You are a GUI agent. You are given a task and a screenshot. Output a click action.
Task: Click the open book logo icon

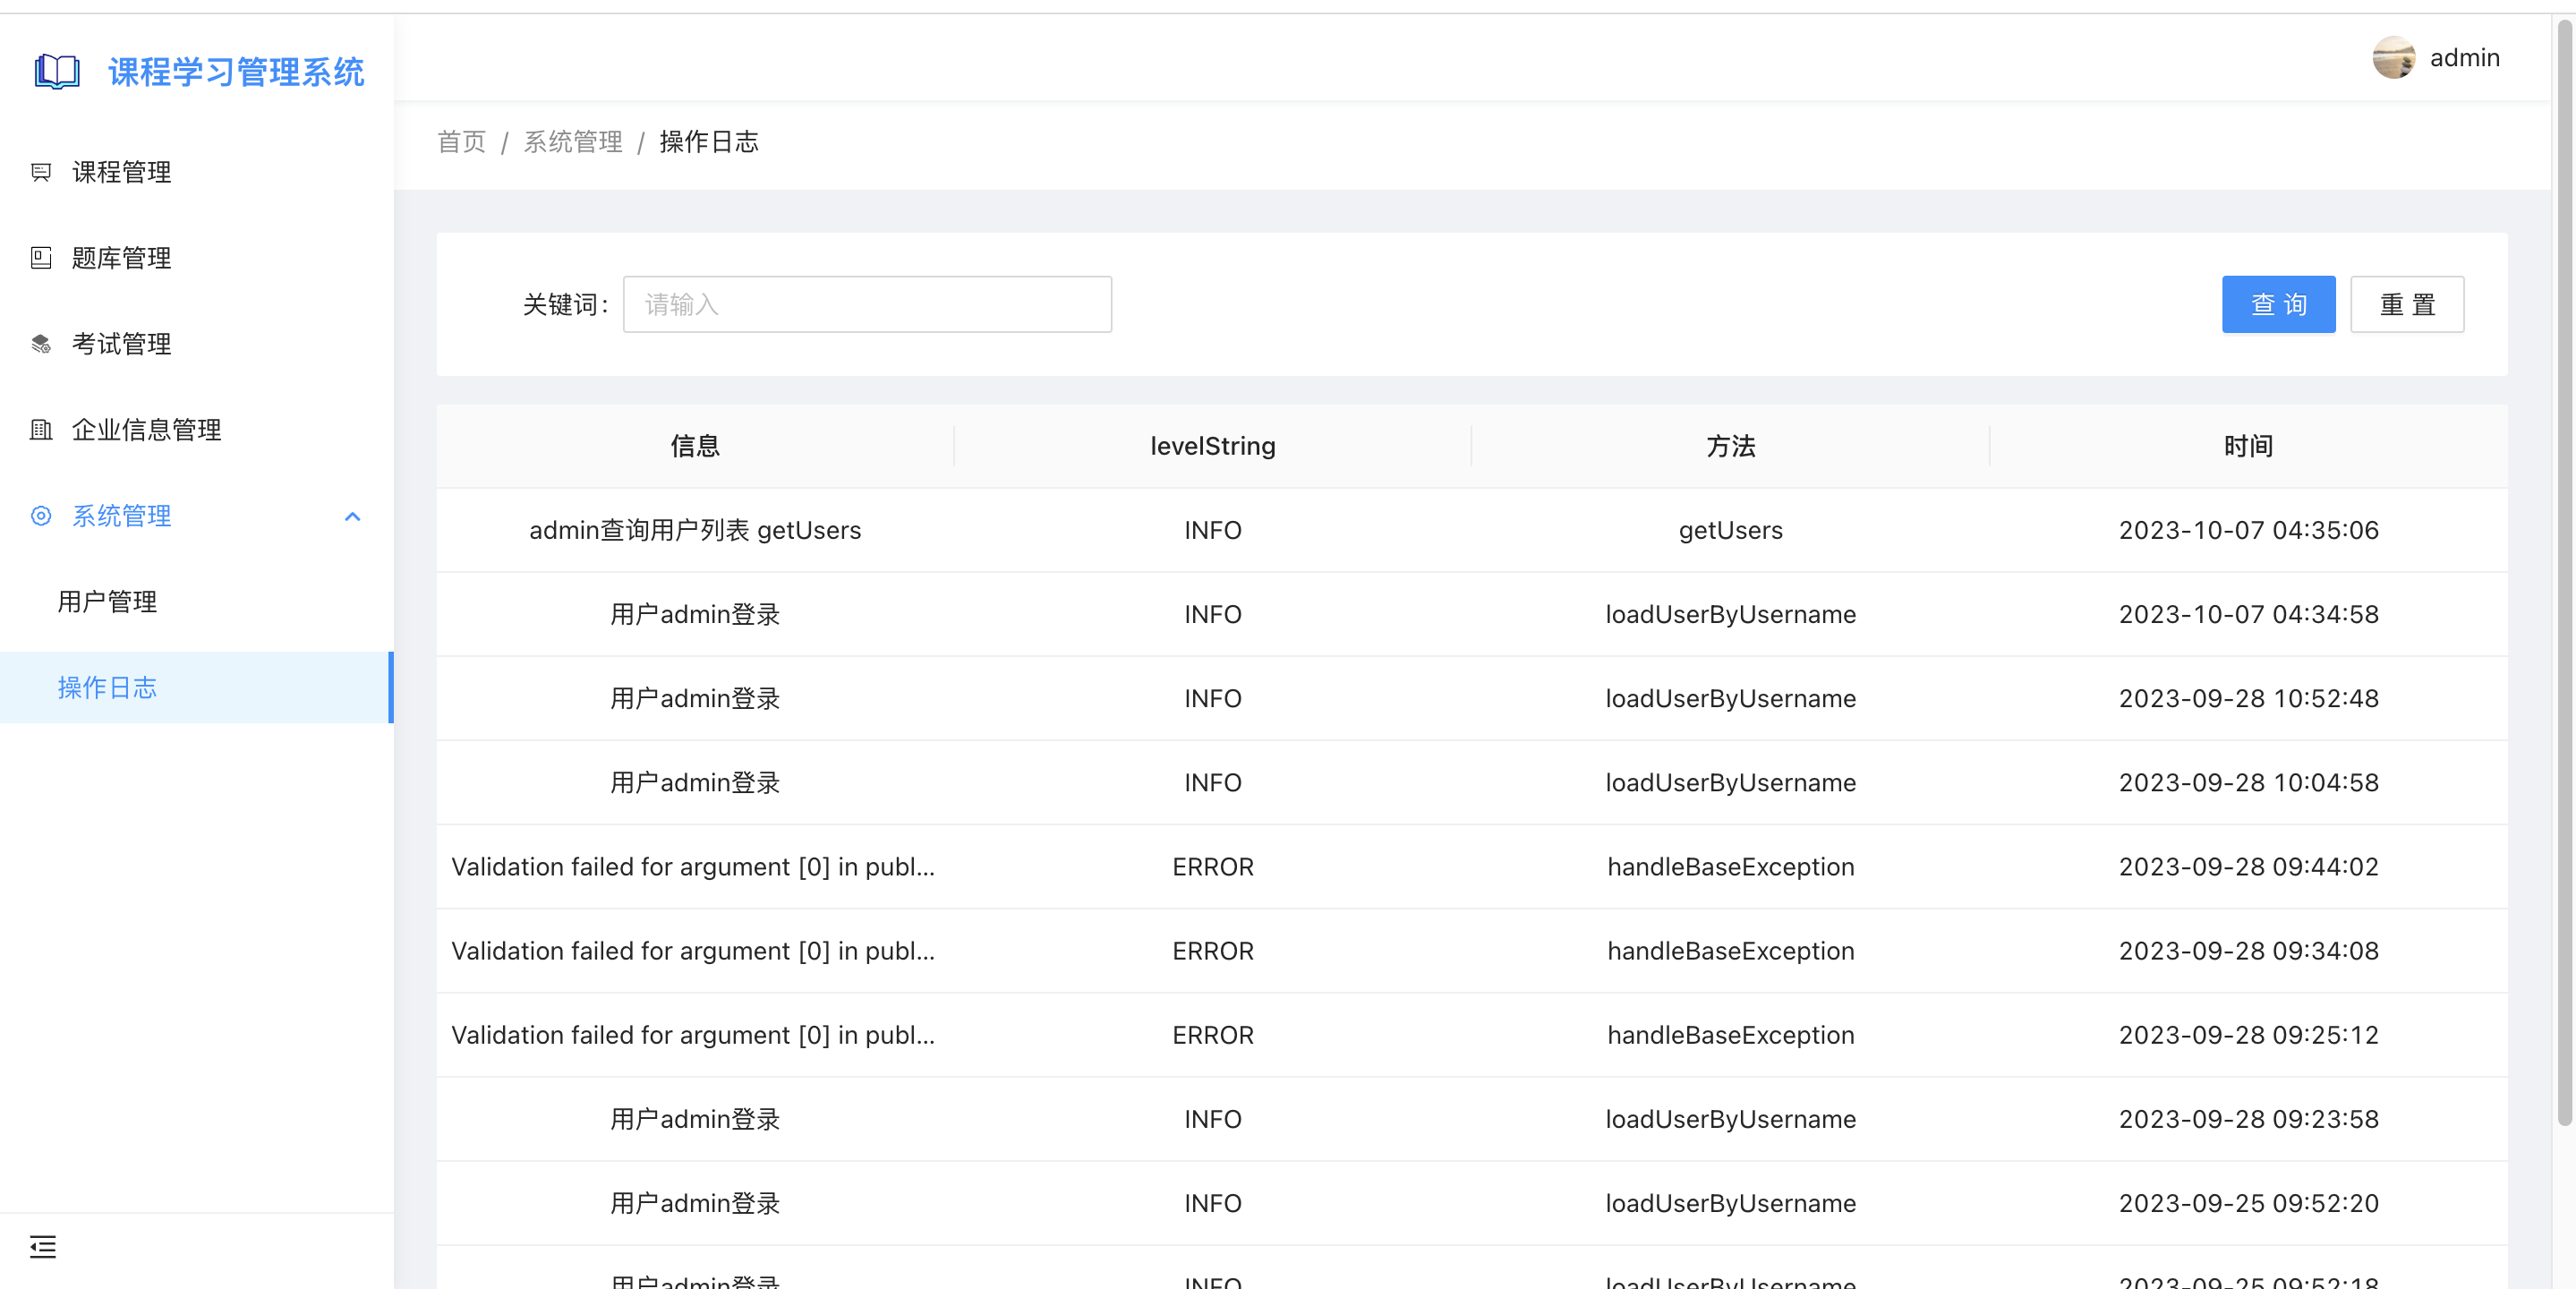[x=57, y=72]
